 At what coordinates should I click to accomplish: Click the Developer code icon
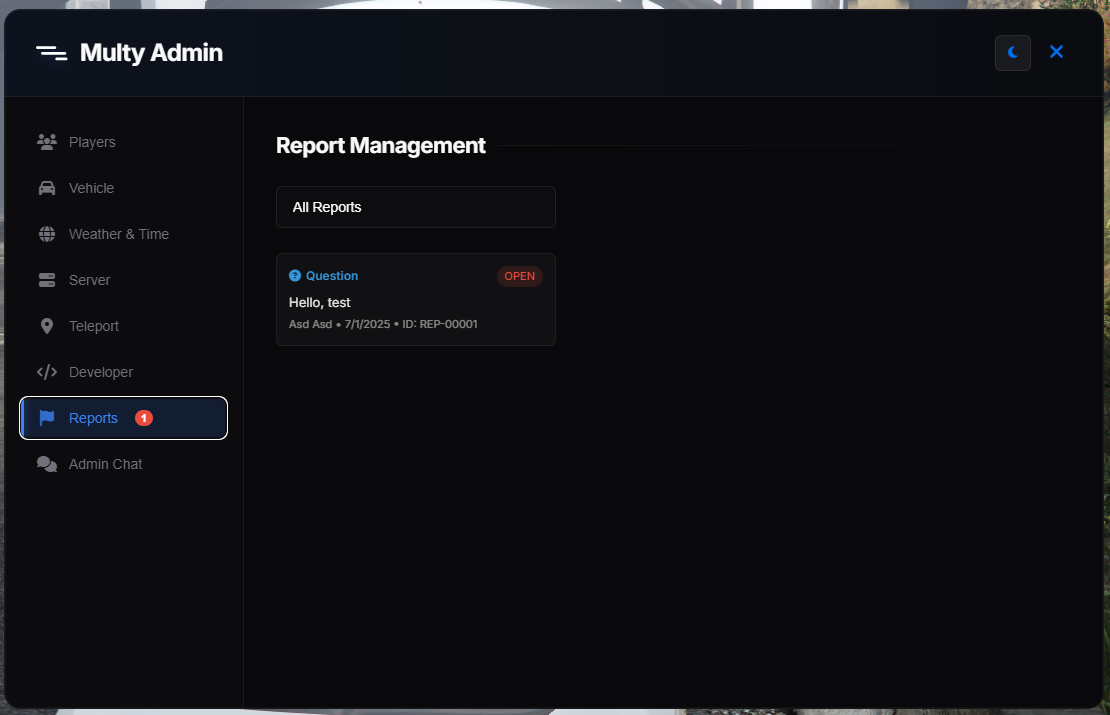47,372
